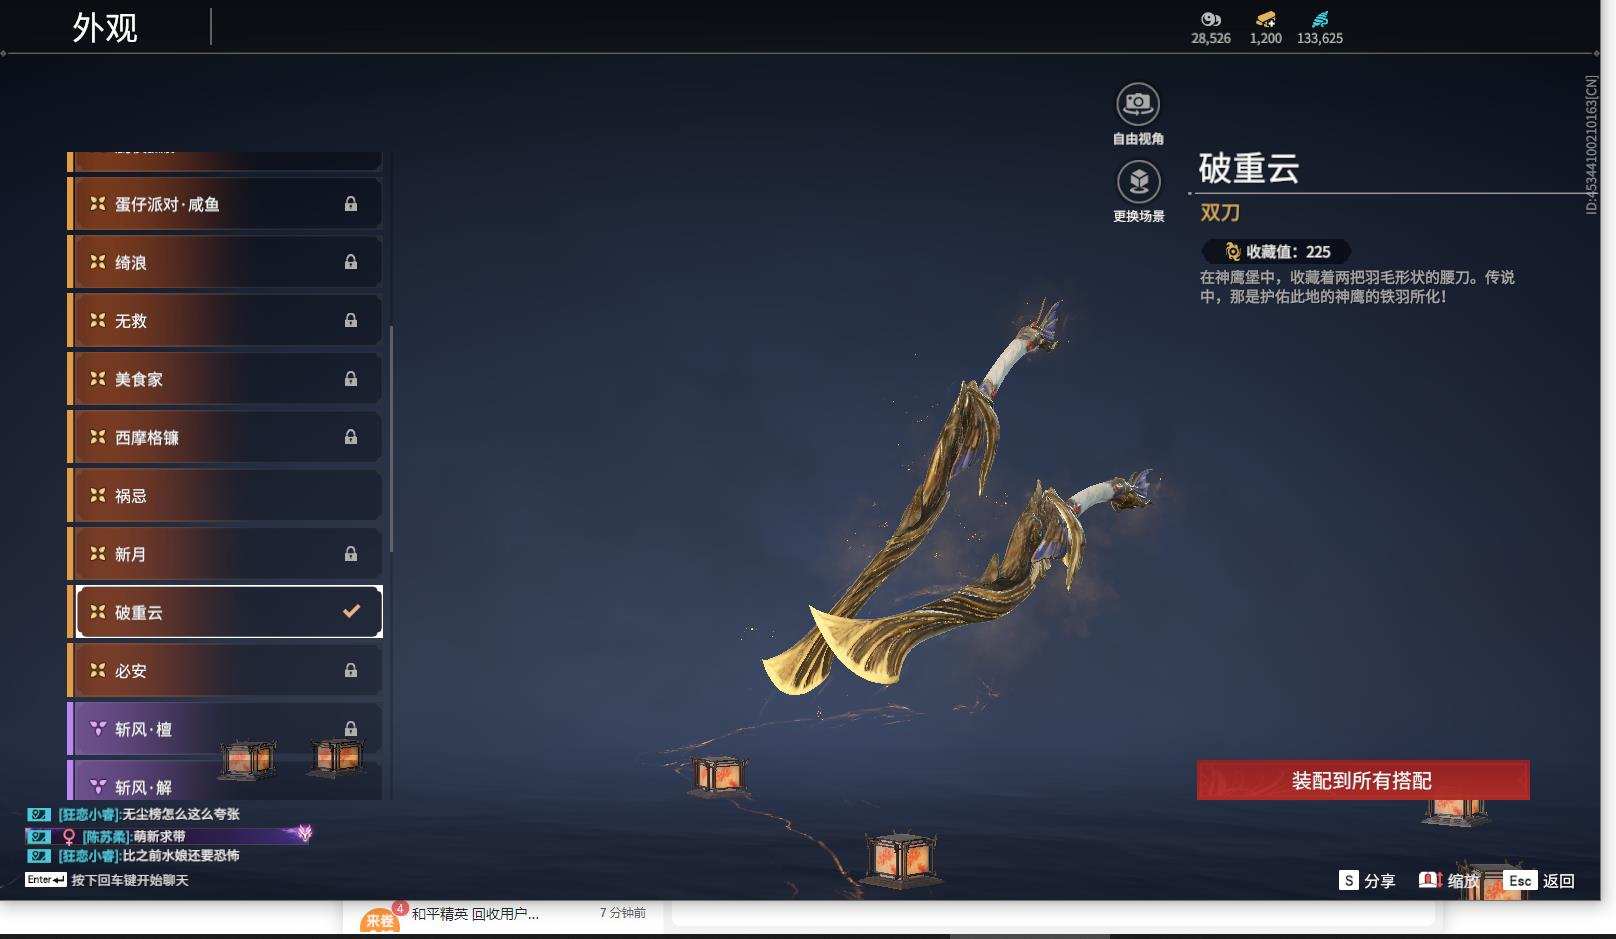
Task: Click the rarity emblem beside 祸忌
Action: point(98,495)
